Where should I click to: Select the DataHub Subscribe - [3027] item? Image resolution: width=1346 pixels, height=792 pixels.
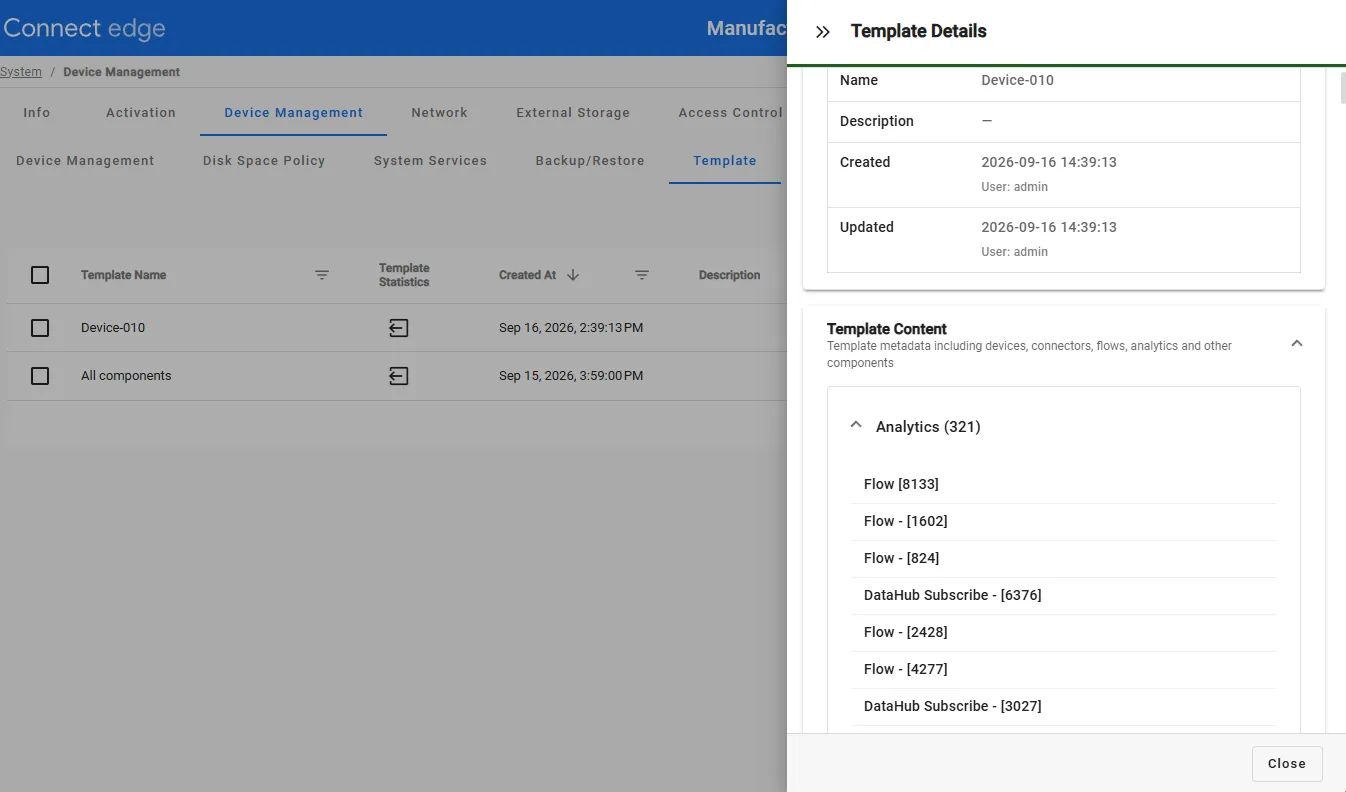1064,706
